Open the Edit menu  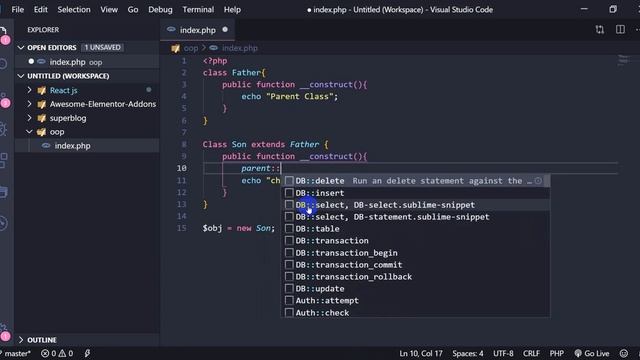coord(40,9)
